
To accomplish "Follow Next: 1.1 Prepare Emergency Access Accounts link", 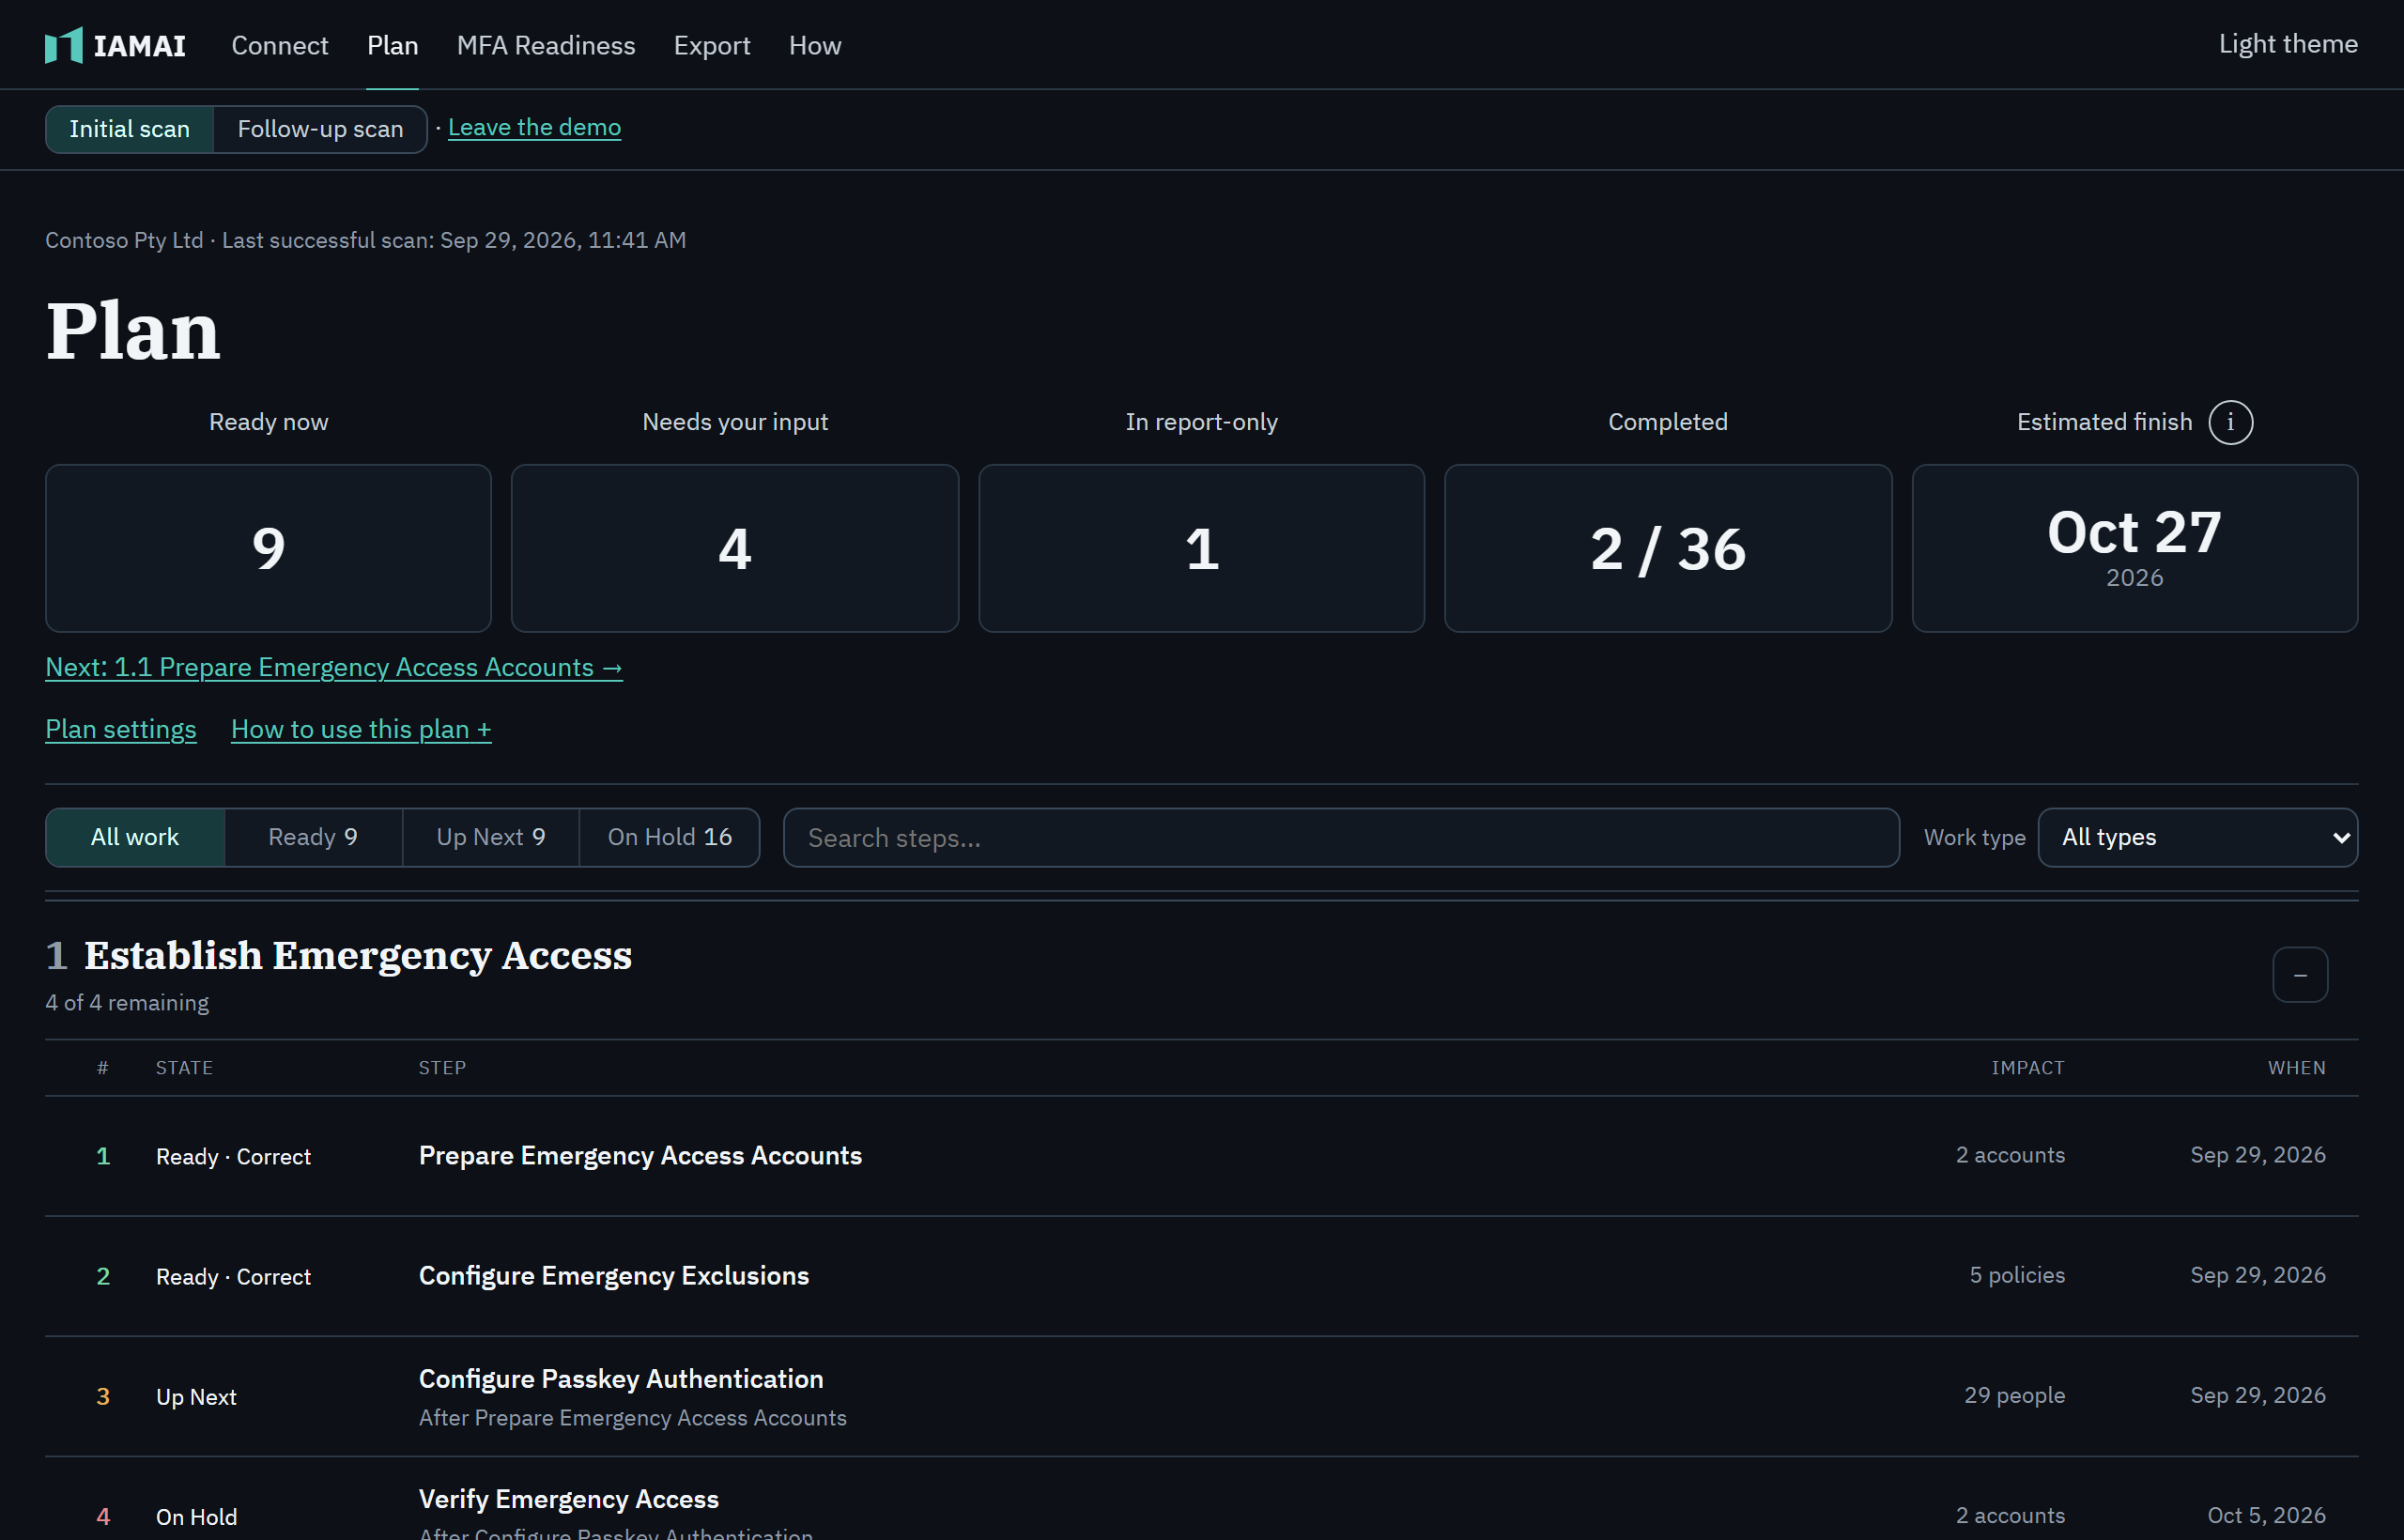I will (334, 667).
